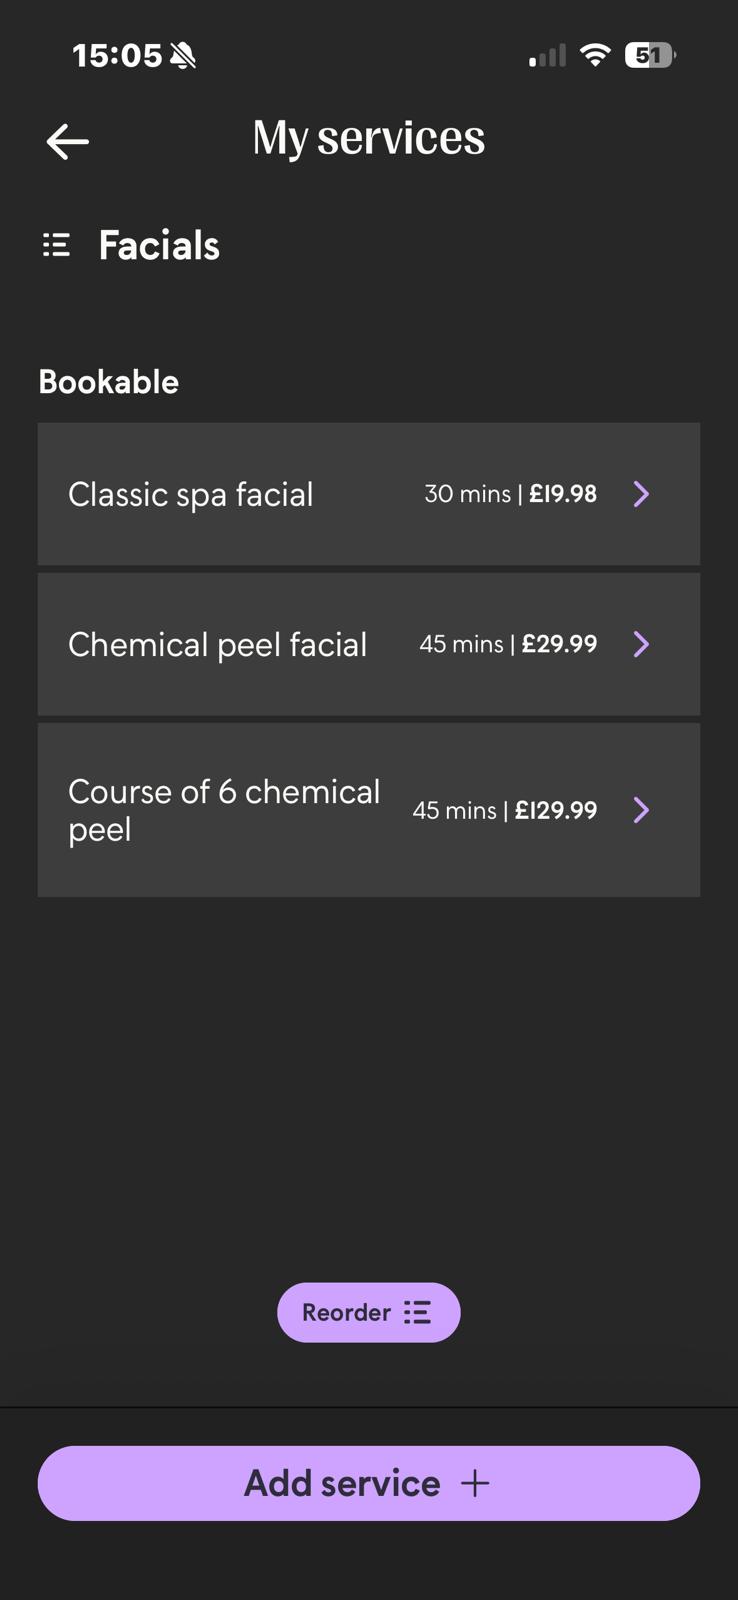Select the Classic spa facial service

191,494
